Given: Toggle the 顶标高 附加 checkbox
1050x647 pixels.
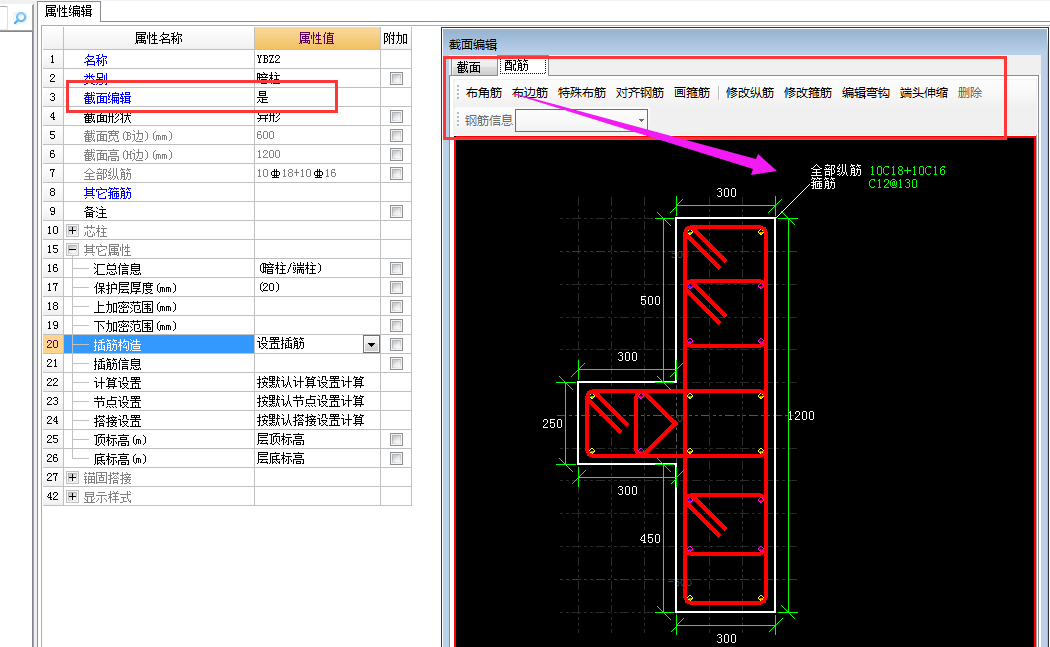Looking at the screenshot, I should point(396,439).
